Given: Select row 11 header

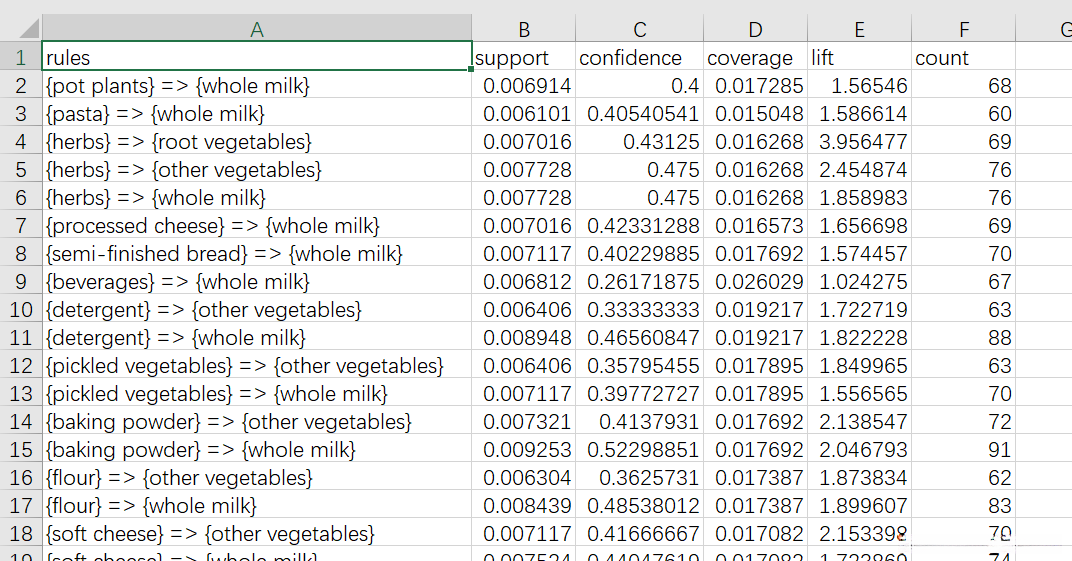Looking at the screenshot, I should click(x=20, y=338).
